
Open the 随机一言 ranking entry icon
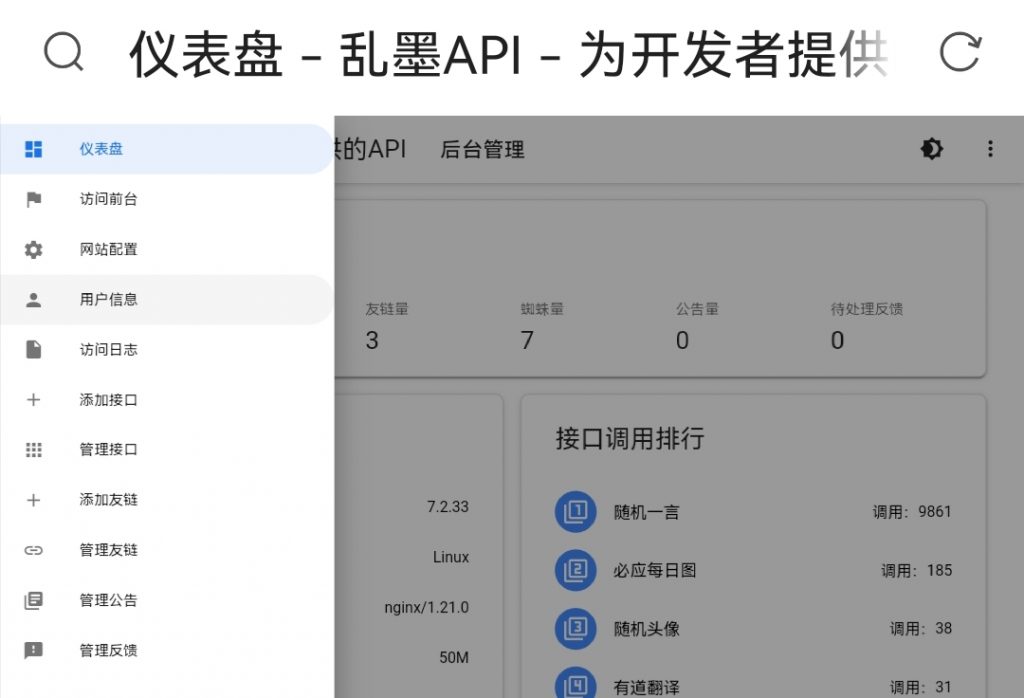pos(576,511)
